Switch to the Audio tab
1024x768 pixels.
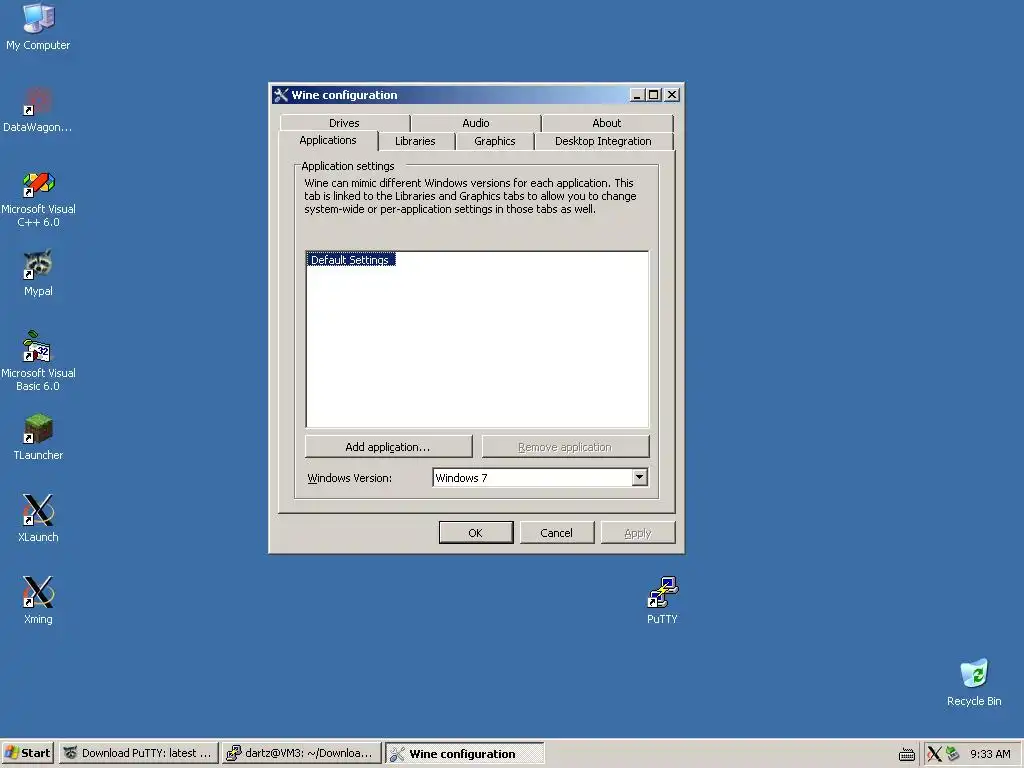coord(475,123)
